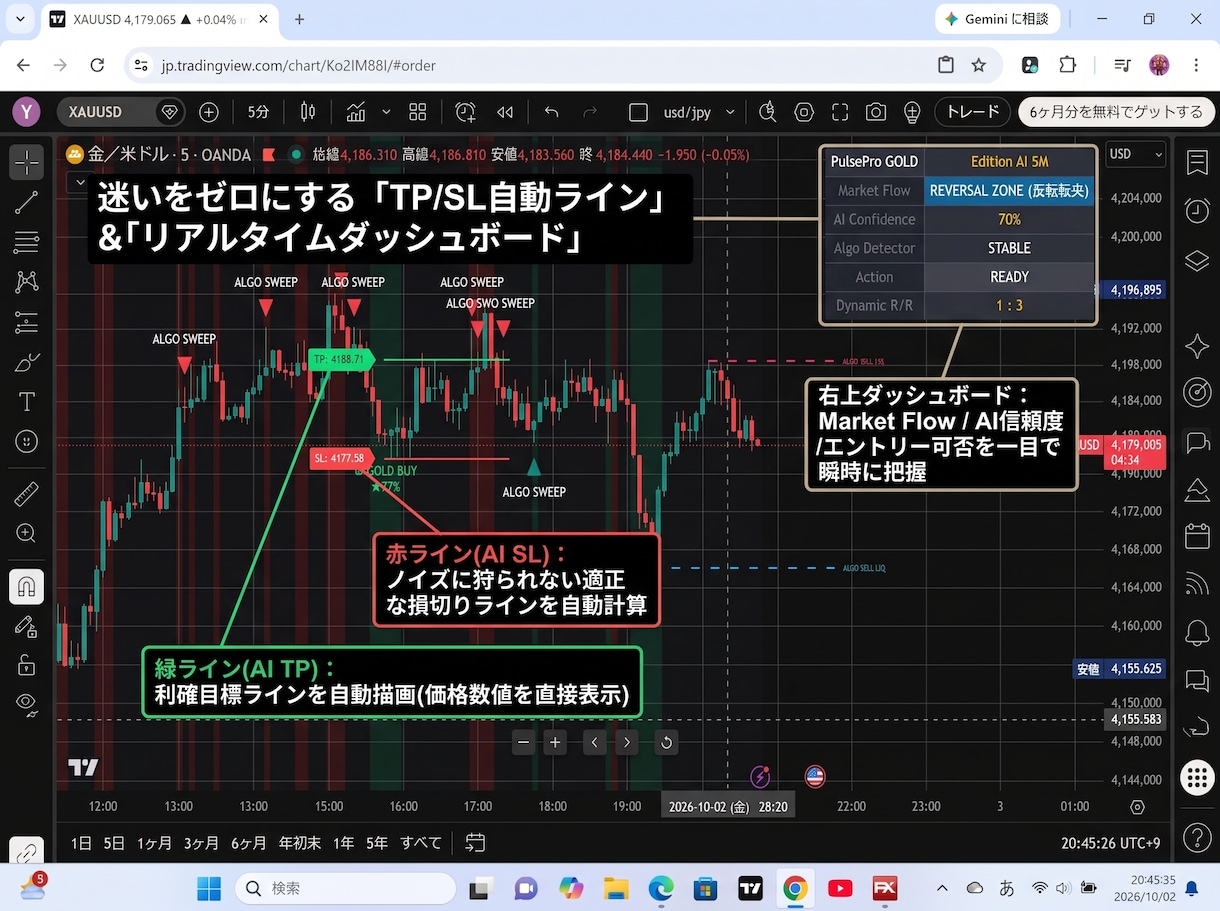1220x911 pixels.
Task: Click the 6ヶ月分を無料でゲットする offer button
Action: (x=1116, y=112)
